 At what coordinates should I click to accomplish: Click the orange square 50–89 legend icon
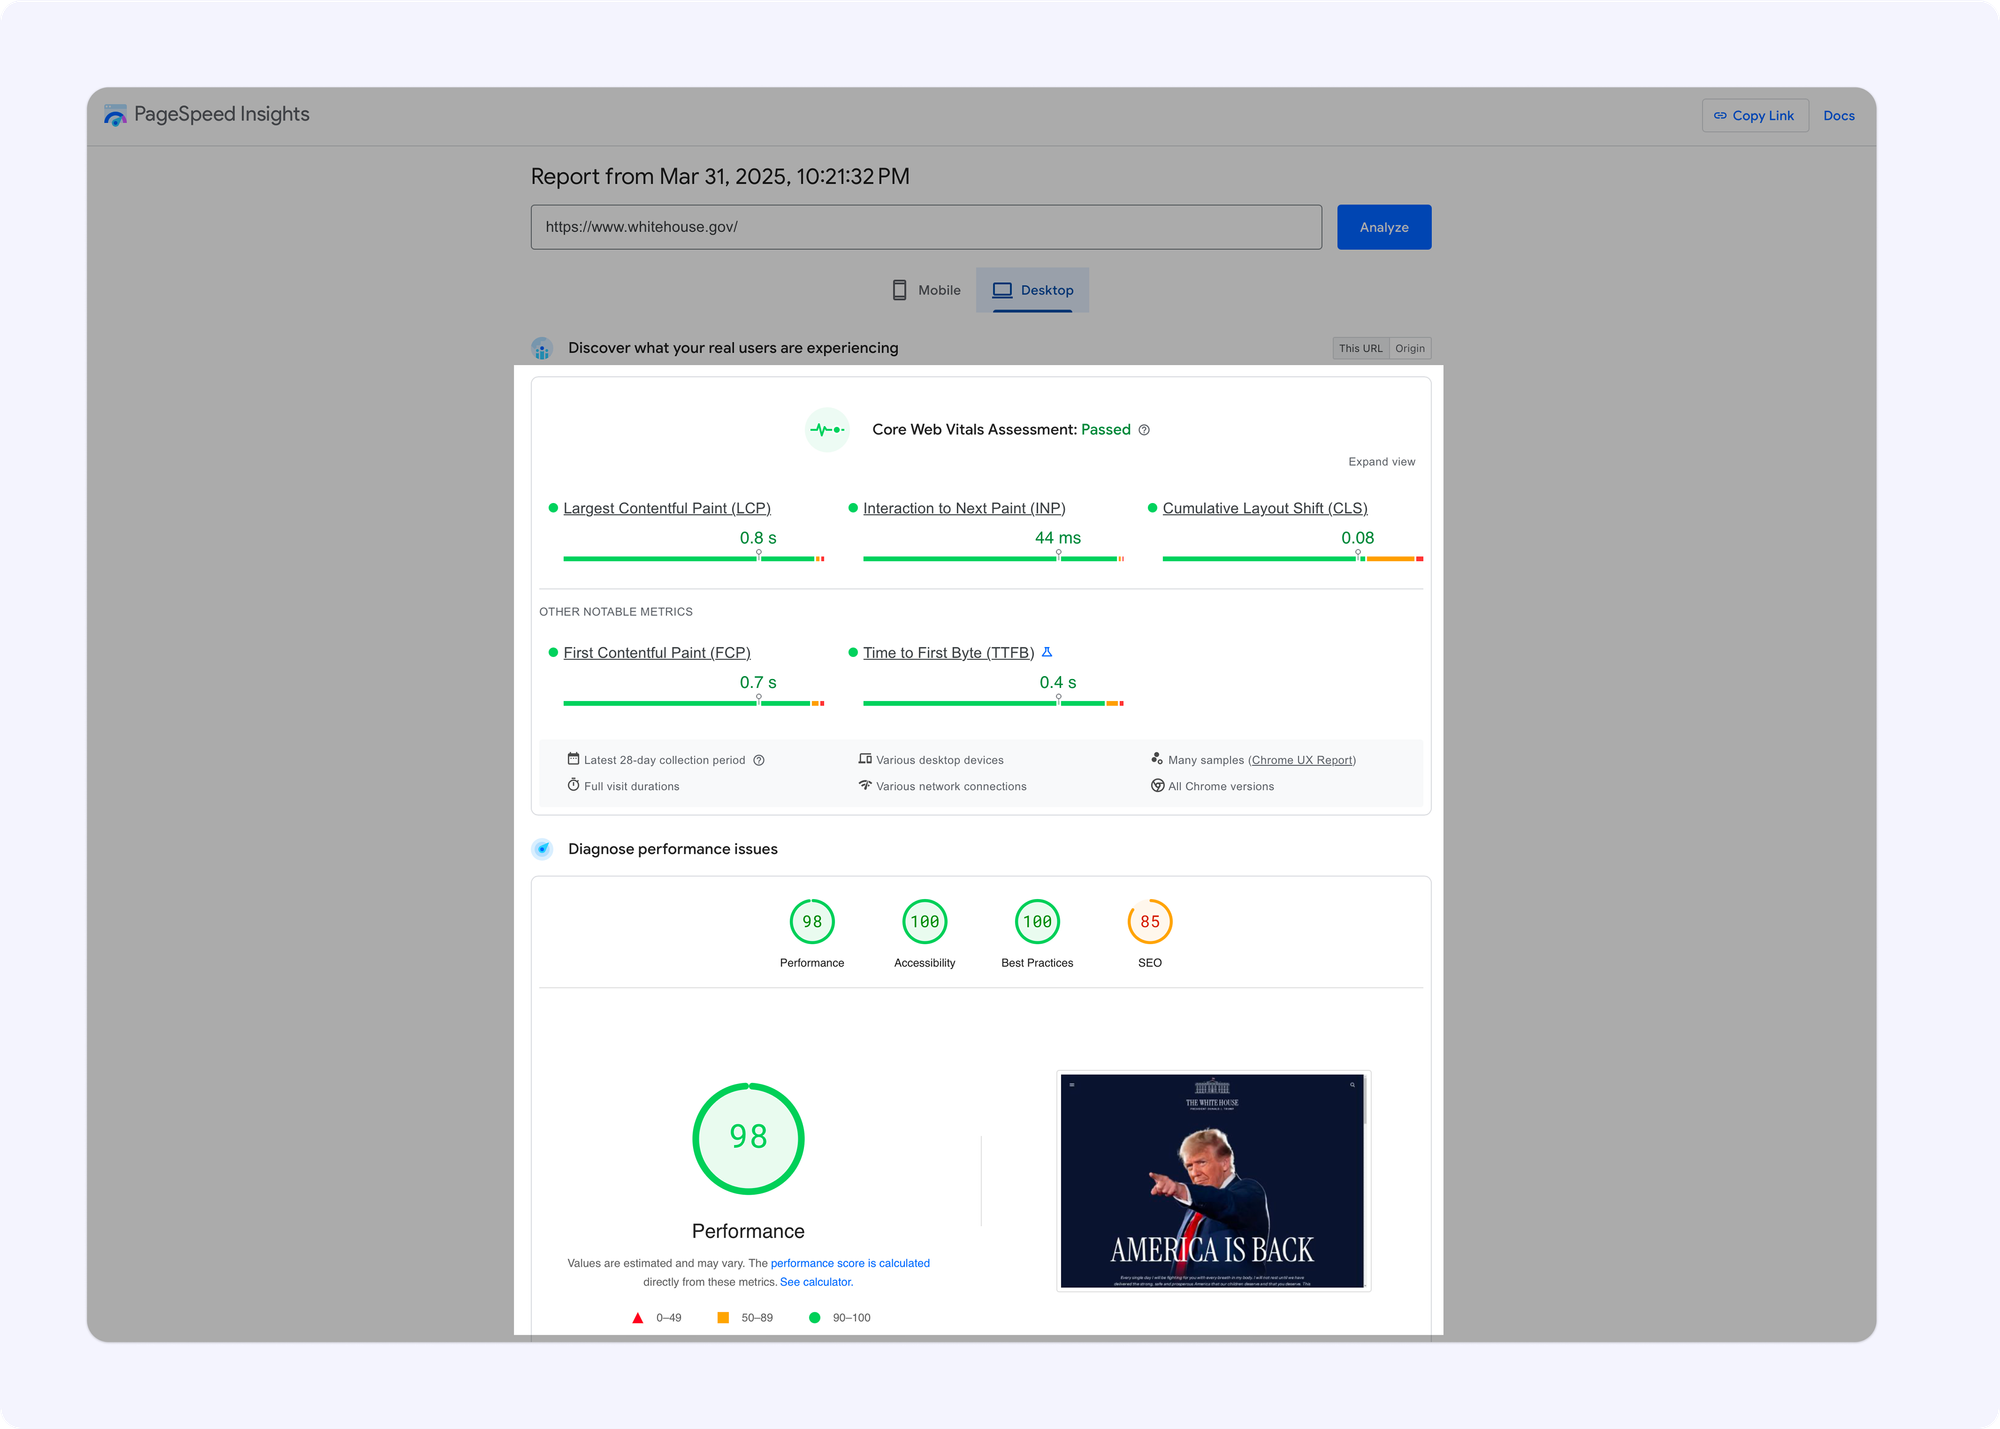point(723,1318)
